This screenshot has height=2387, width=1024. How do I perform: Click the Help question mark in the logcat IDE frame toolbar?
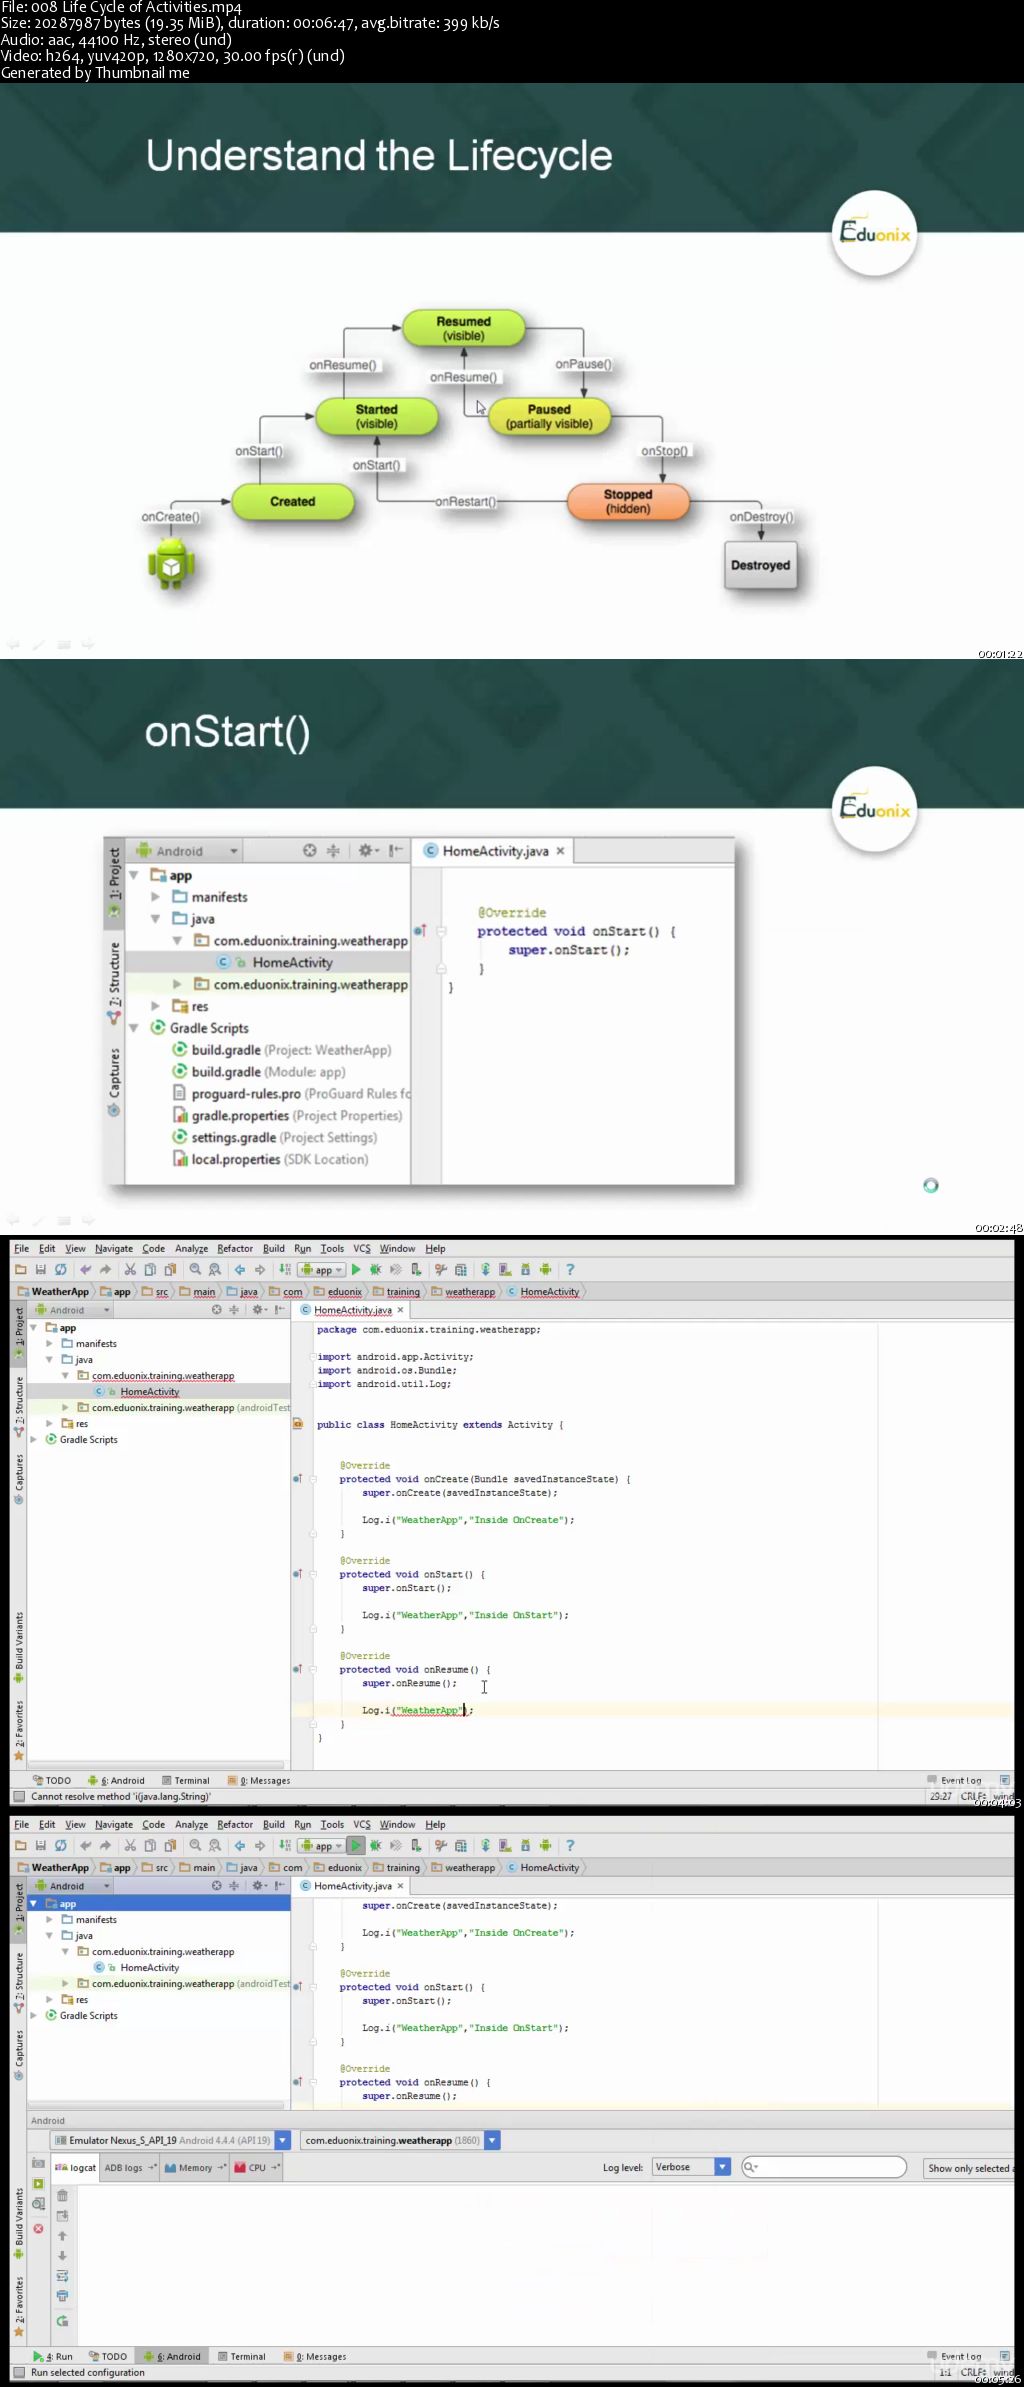pyautogui.click(x=570, y=1846)
